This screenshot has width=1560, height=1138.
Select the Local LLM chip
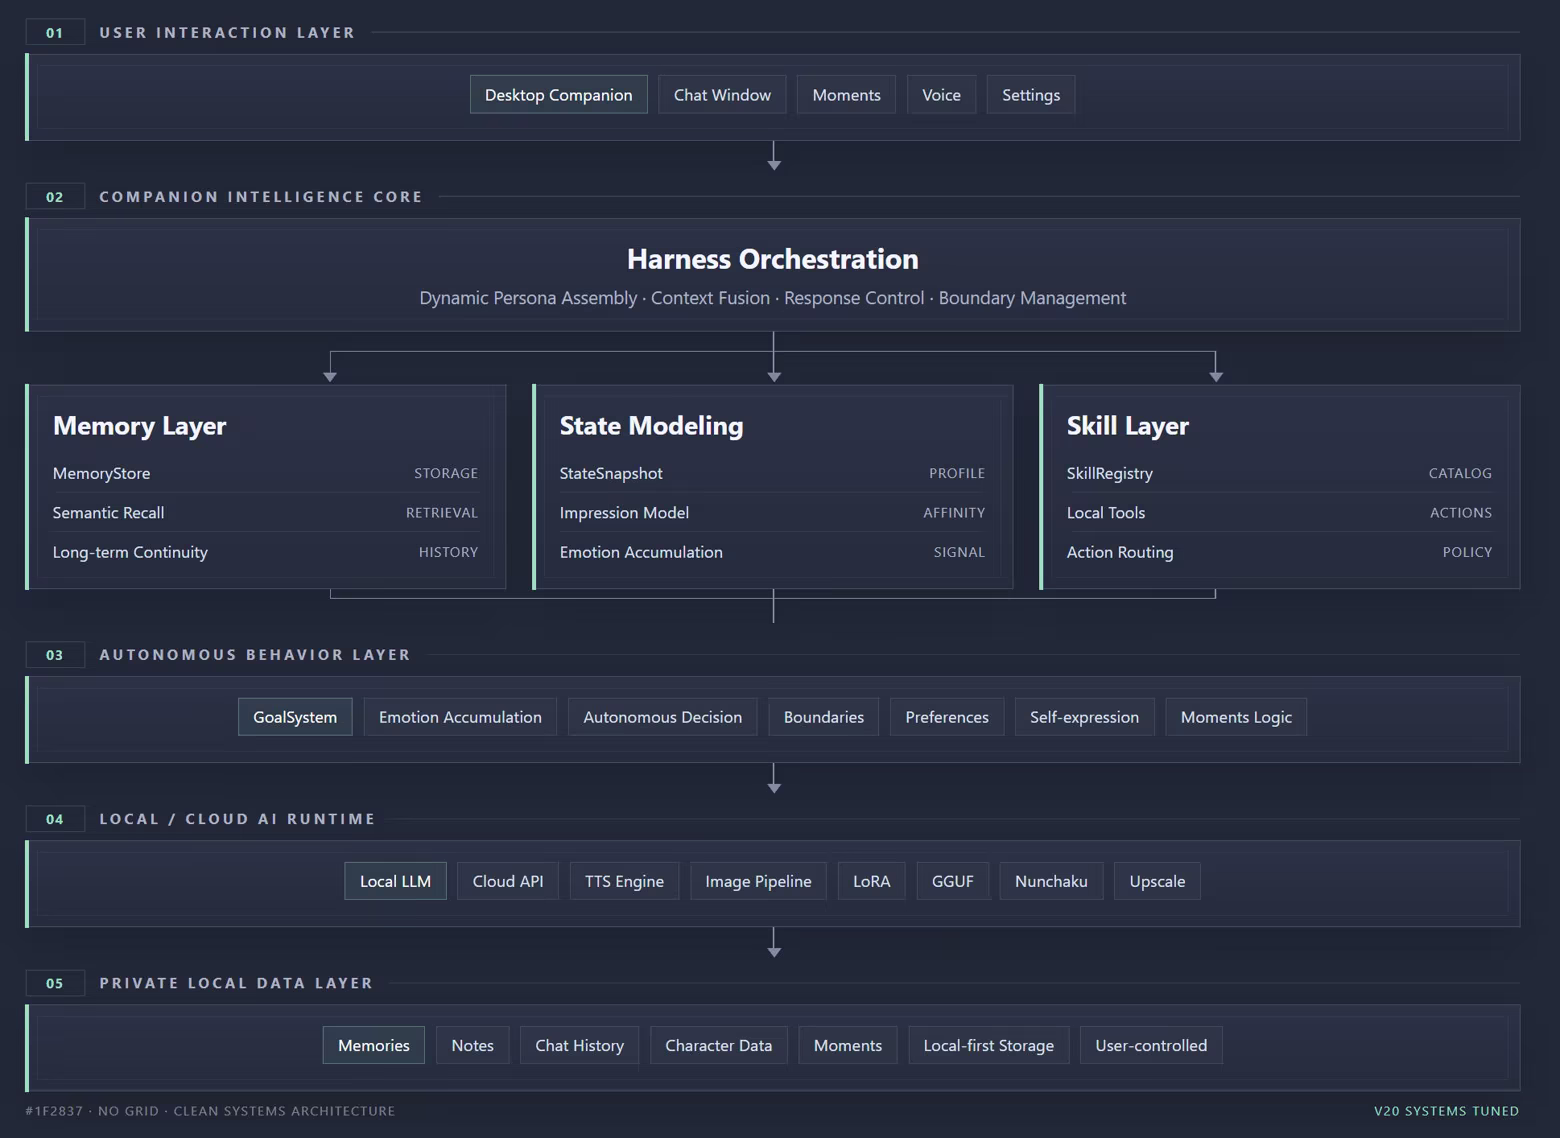(395, 881)
